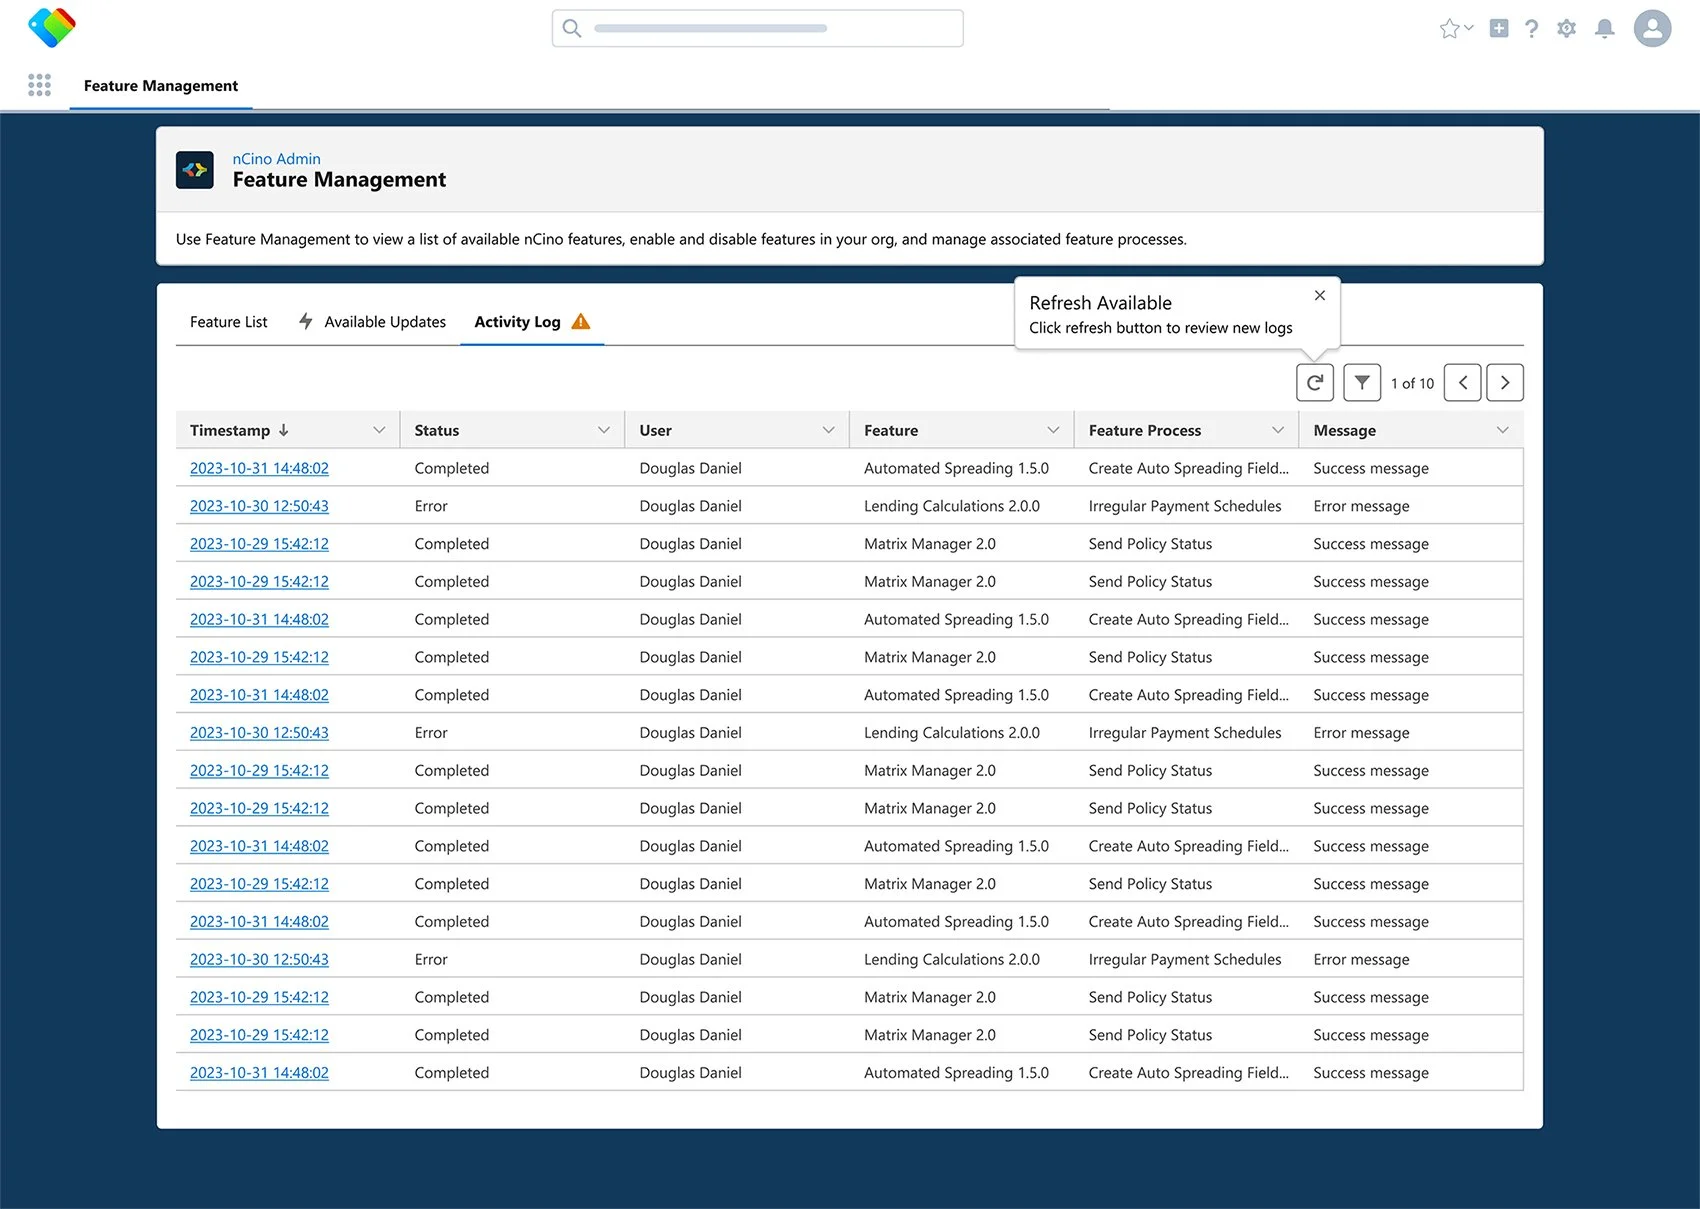Image resolution: width=1700 pixels, height=1209 pixels.
Task: Click the User column header
Action: click(x=737, y=430)
